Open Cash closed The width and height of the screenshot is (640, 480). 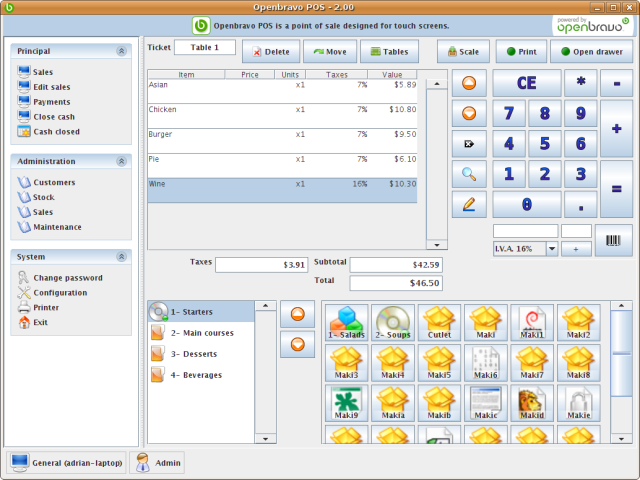coord(49,131)
